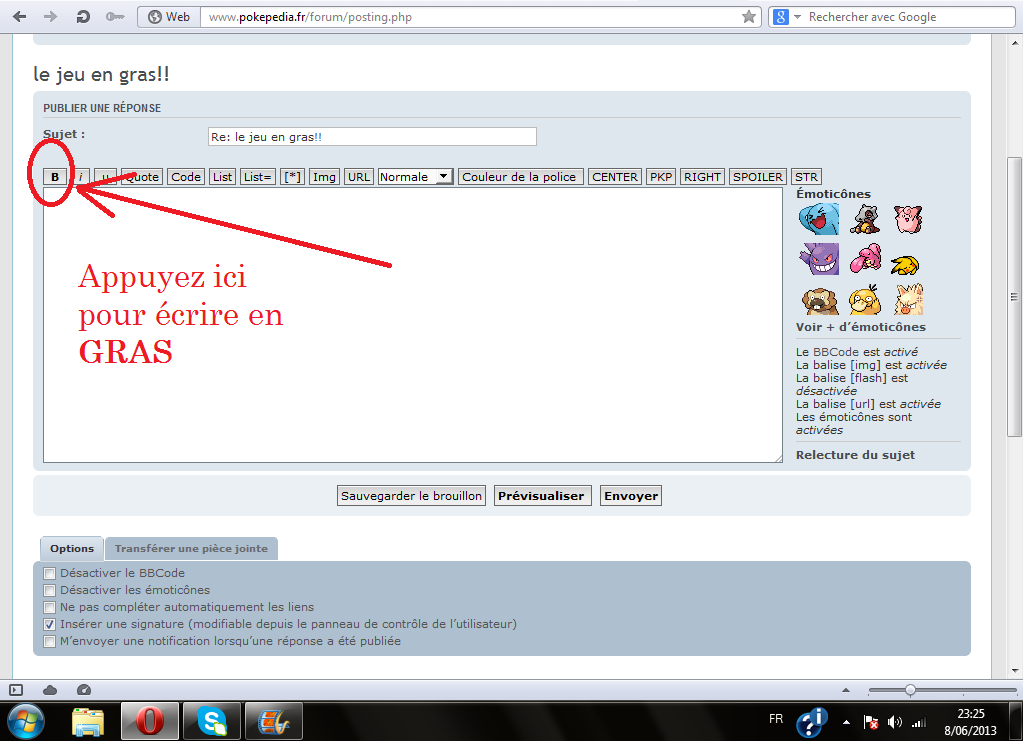Uncheck Insérer une signature option
The width and height of the screenshot is (1025, 741).
[50, 624]
